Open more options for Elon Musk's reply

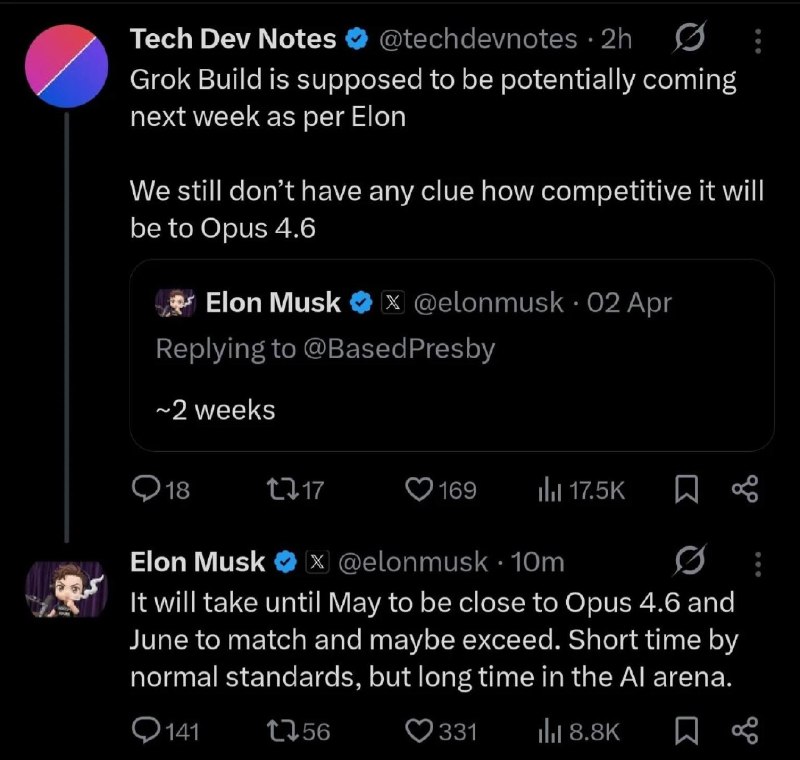click(757, 563)
